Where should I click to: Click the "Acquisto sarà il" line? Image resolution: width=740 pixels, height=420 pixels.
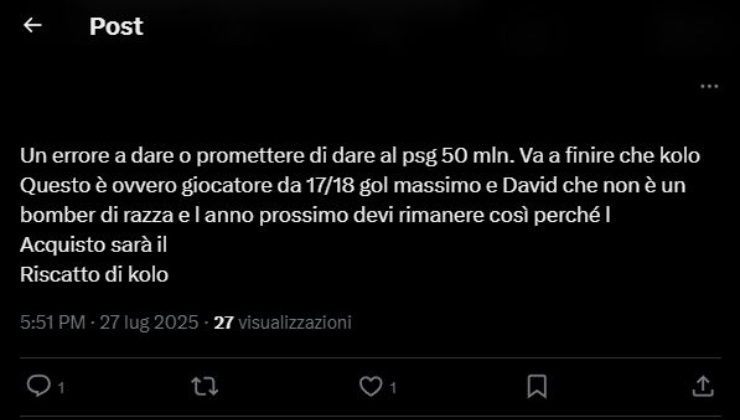coord(93,245)
